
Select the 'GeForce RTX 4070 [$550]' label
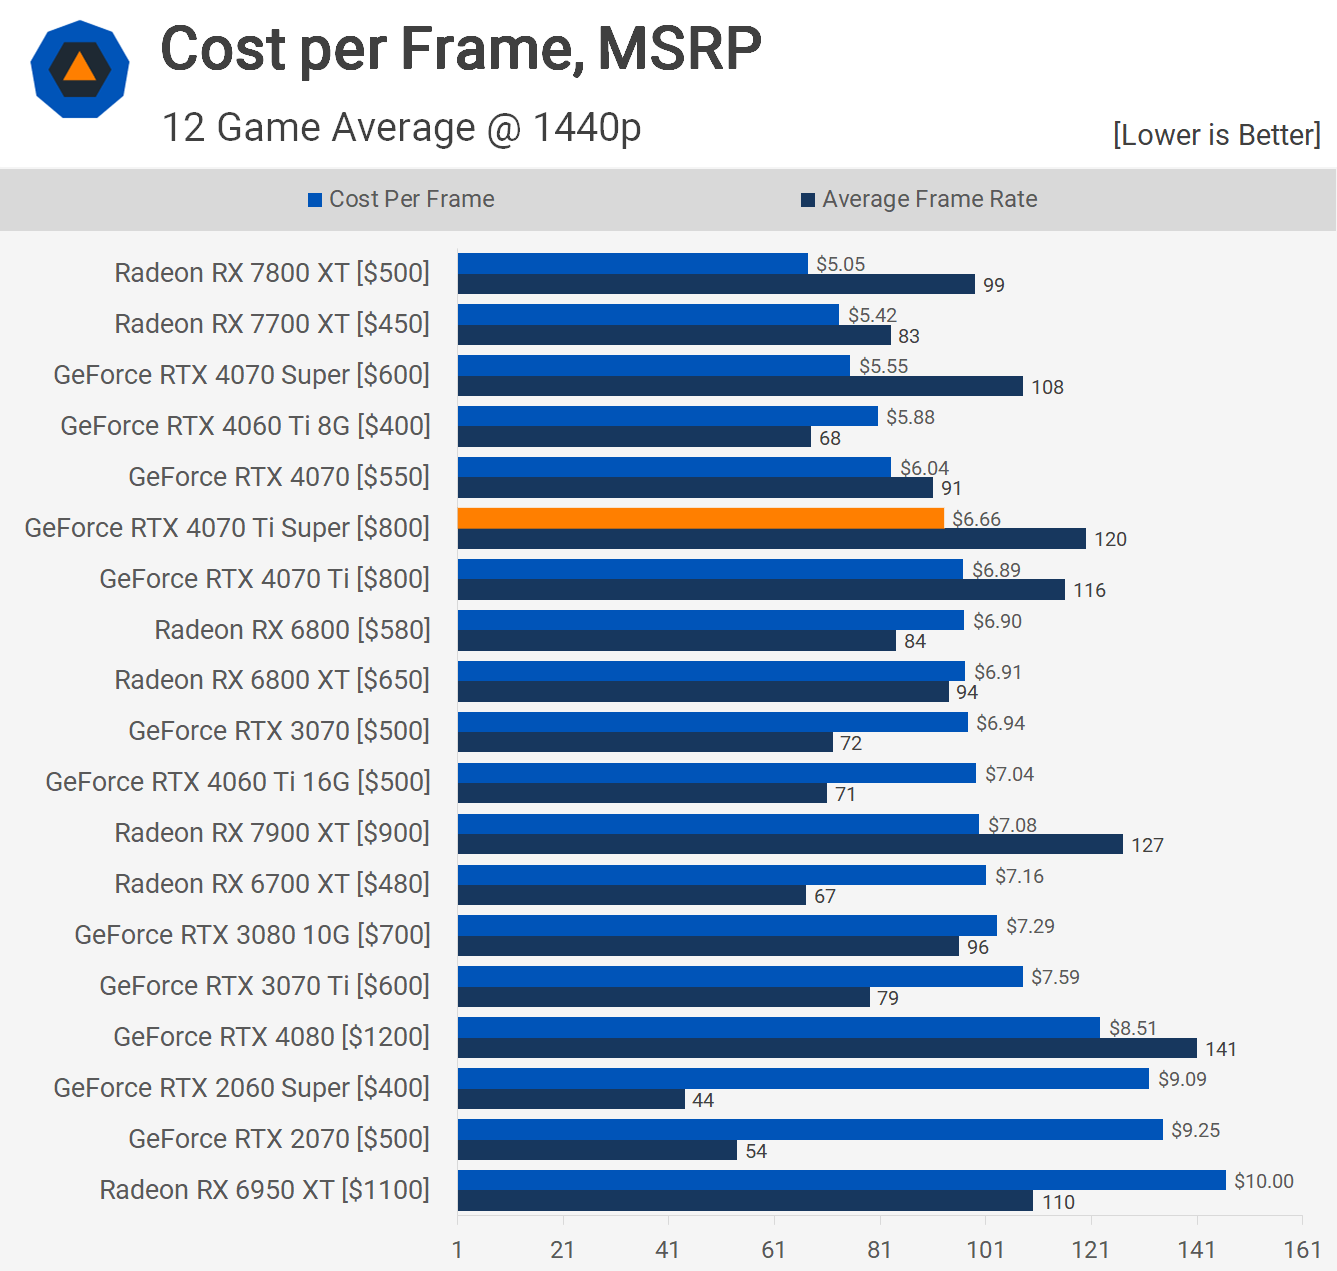click(x=279, y=477)
